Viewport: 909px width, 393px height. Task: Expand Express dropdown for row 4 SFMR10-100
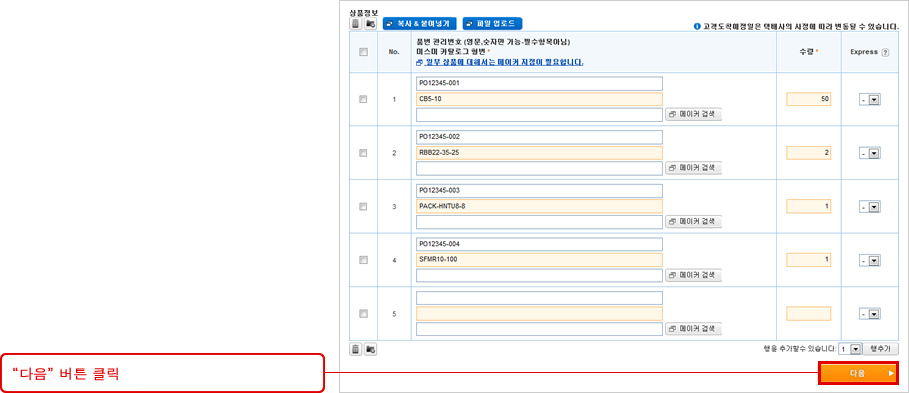pyautogui.click(x=870, y=260)
